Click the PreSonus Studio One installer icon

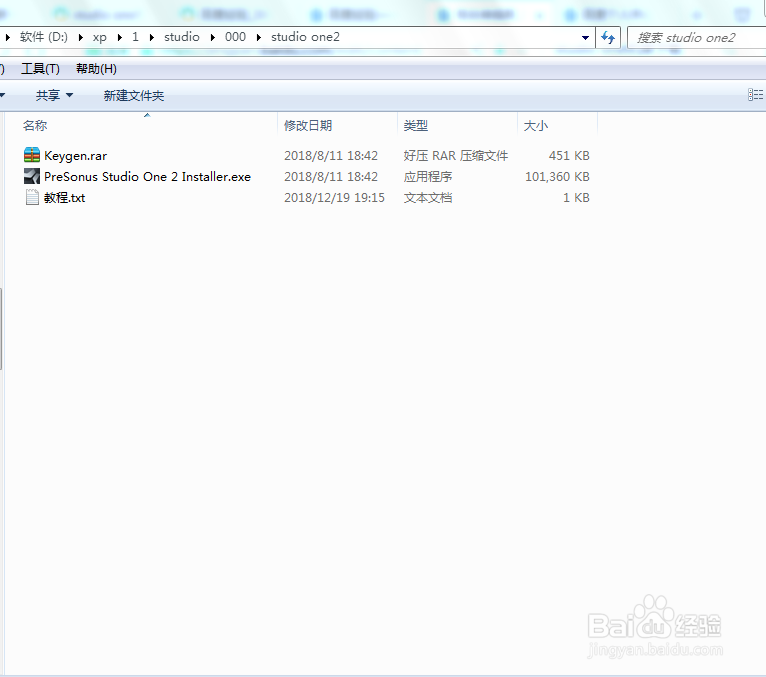pos(32,176)
